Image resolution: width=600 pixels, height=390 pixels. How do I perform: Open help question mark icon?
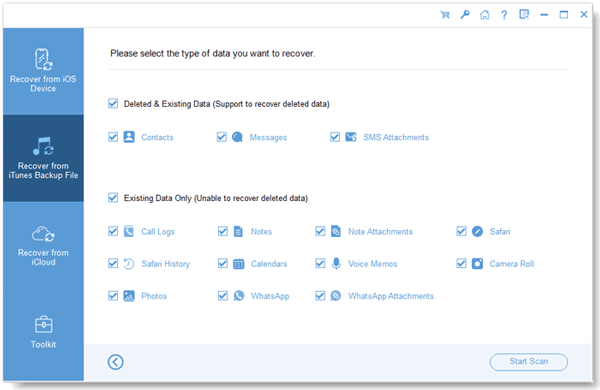(x=504, y=15)
